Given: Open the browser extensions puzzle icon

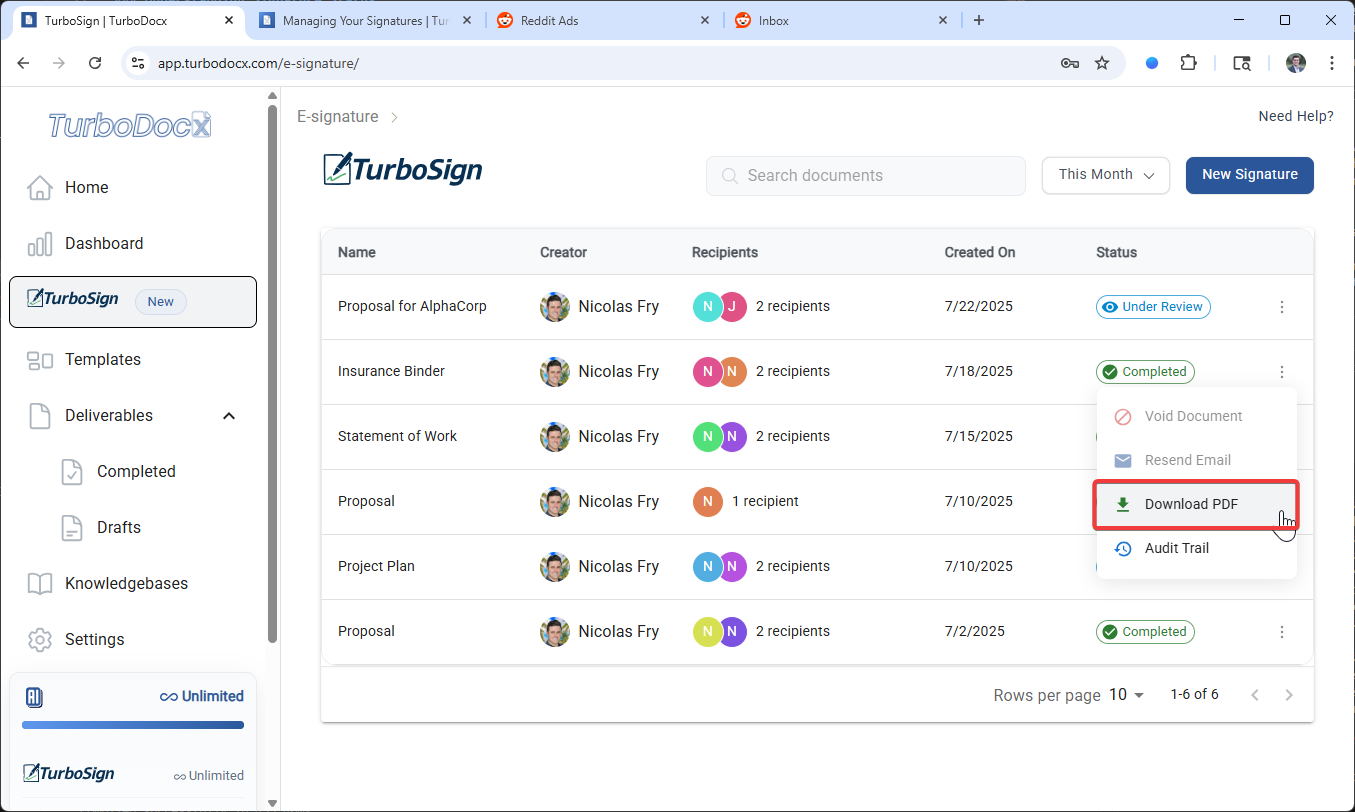Looking at the screenshot, I should point(1188,63).
